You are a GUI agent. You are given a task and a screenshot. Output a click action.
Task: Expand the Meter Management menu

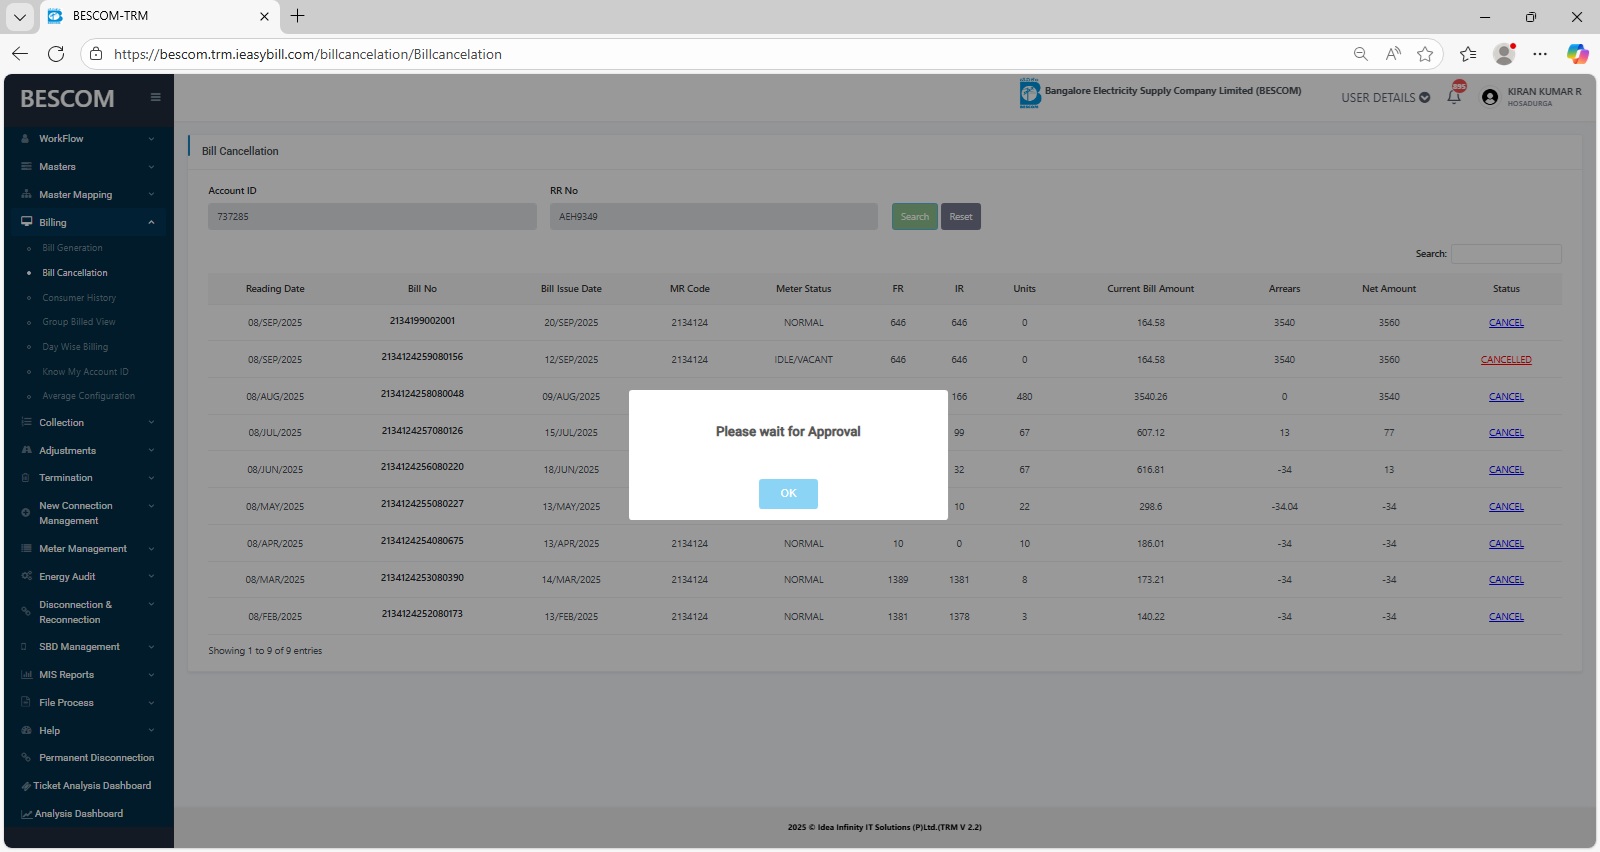[x=88, y=549]
